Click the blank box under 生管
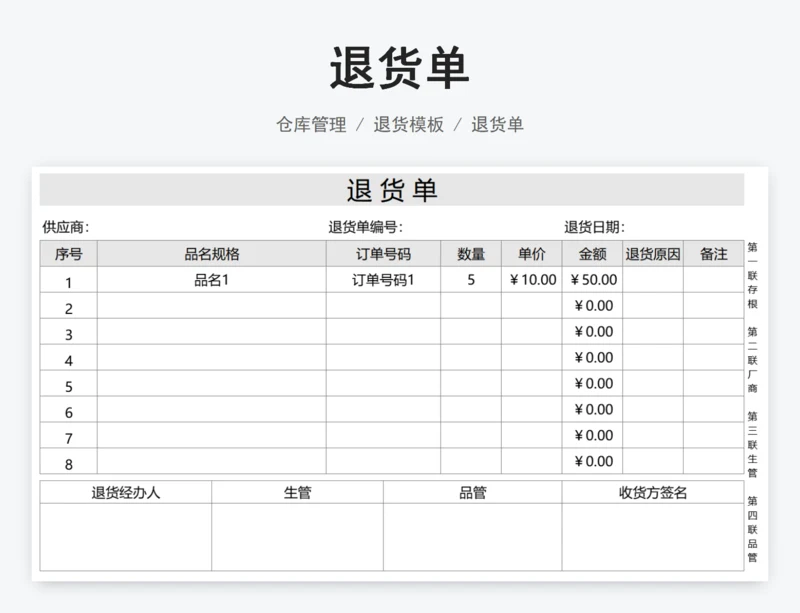Viewport: 800px width, 613px height. pyautogui.click(x=297, y=537)
